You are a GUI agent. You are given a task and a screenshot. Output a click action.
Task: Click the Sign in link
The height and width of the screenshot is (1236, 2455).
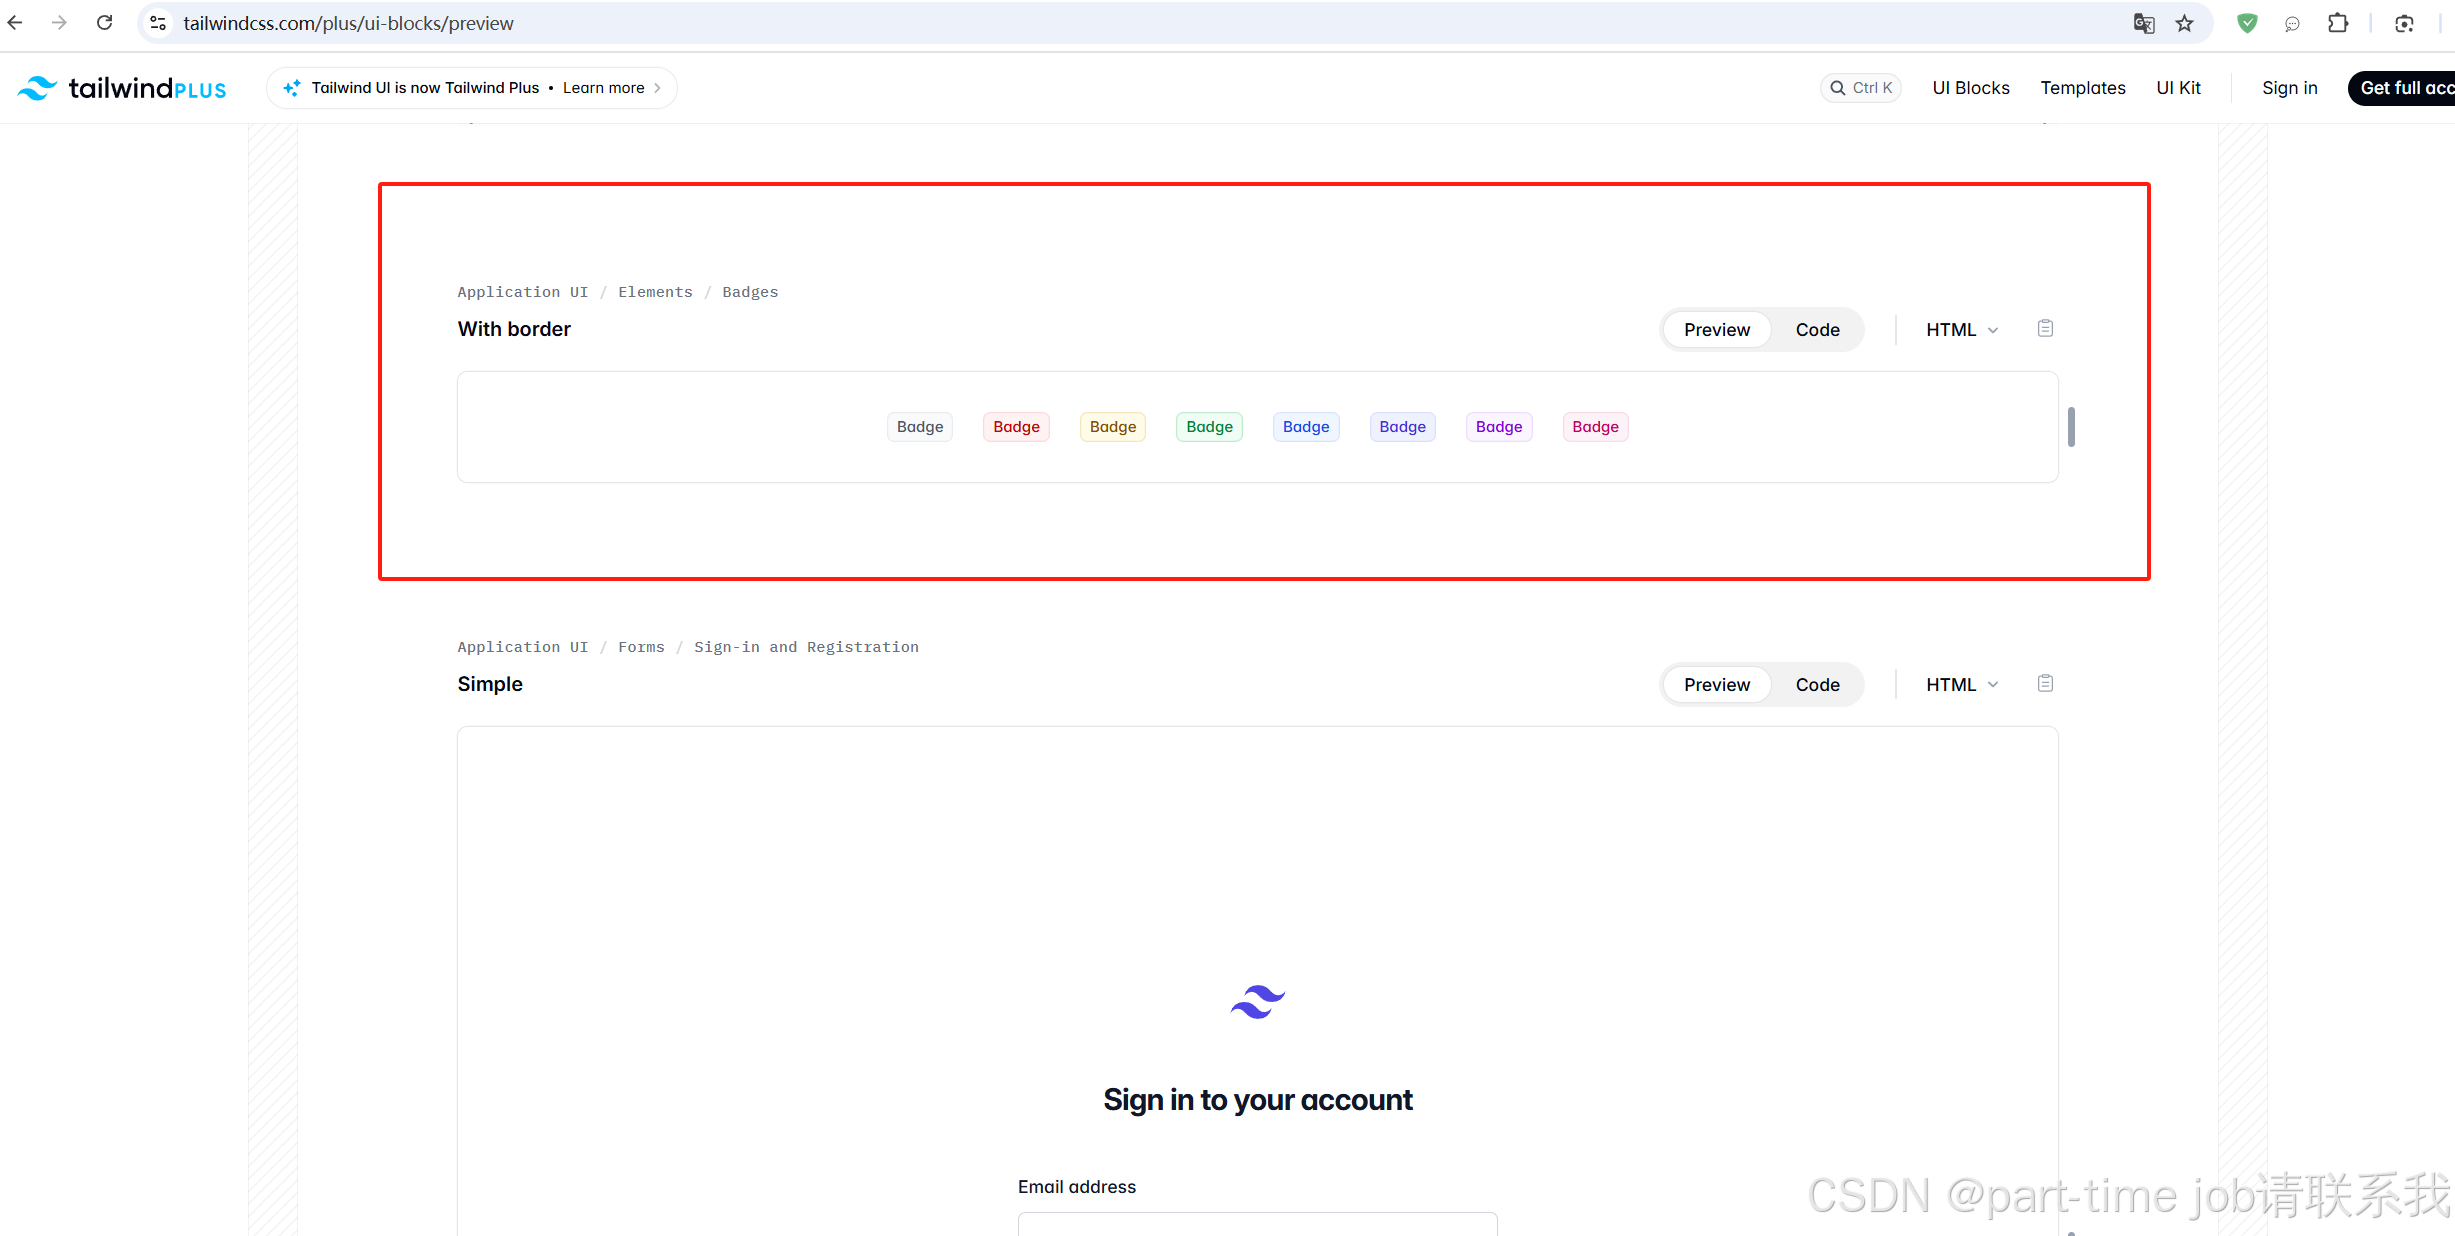tap(2289, 88)
